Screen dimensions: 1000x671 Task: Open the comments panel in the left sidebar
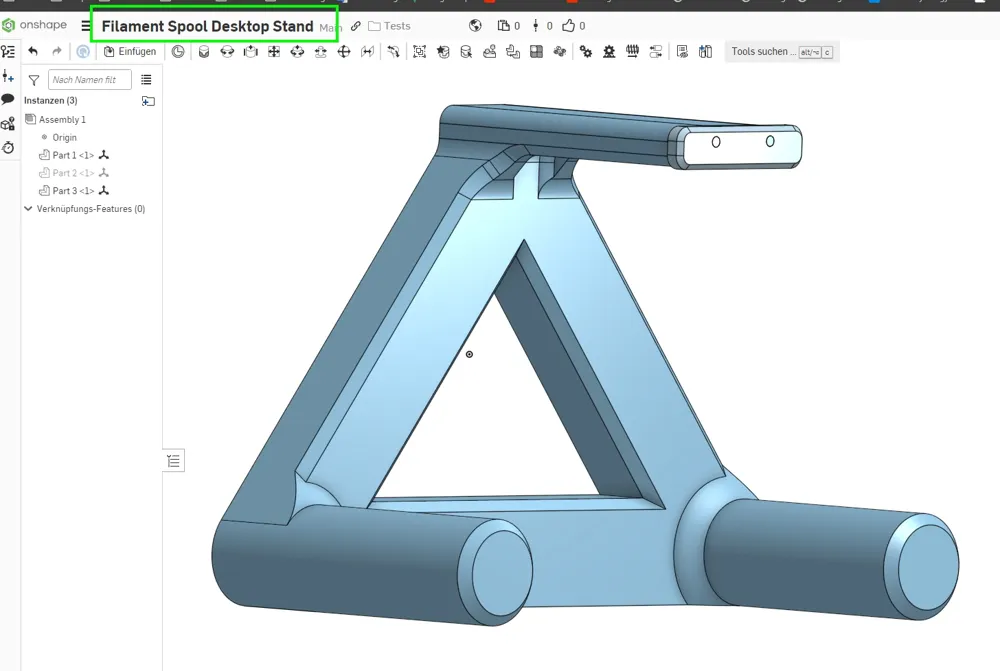pyautogui.click(x=8, y=100)
